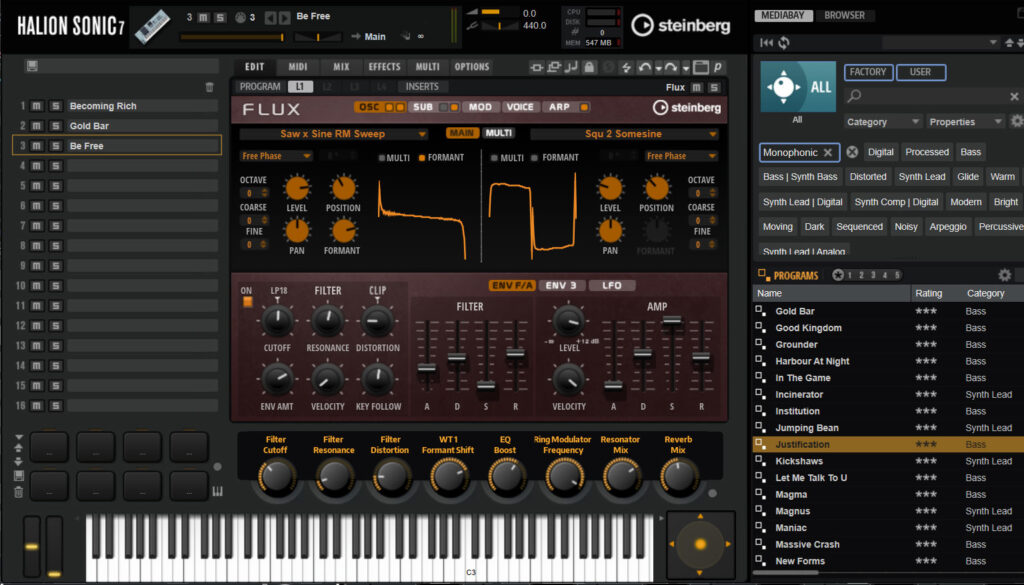Click the save multi disk icon
The image size is (1024, 585).
tap(32, 66)
